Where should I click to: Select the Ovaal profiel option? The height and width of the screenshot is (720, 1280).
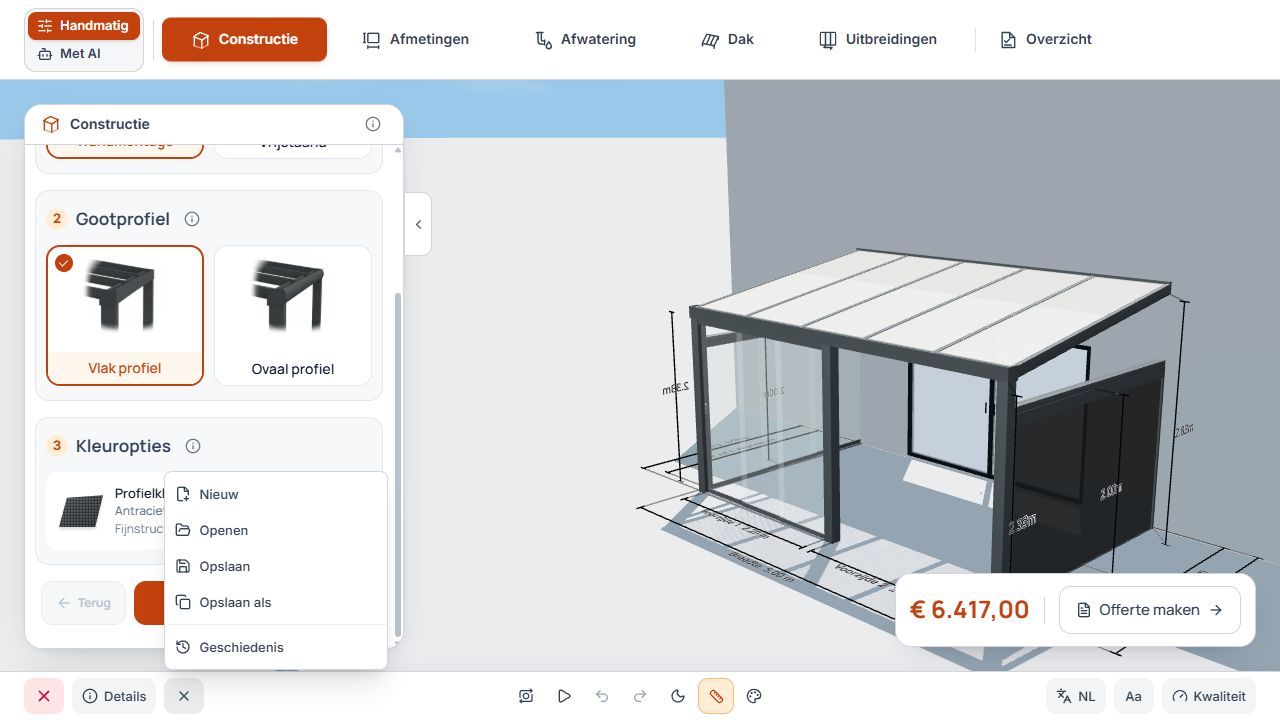(x=293, y=316)
